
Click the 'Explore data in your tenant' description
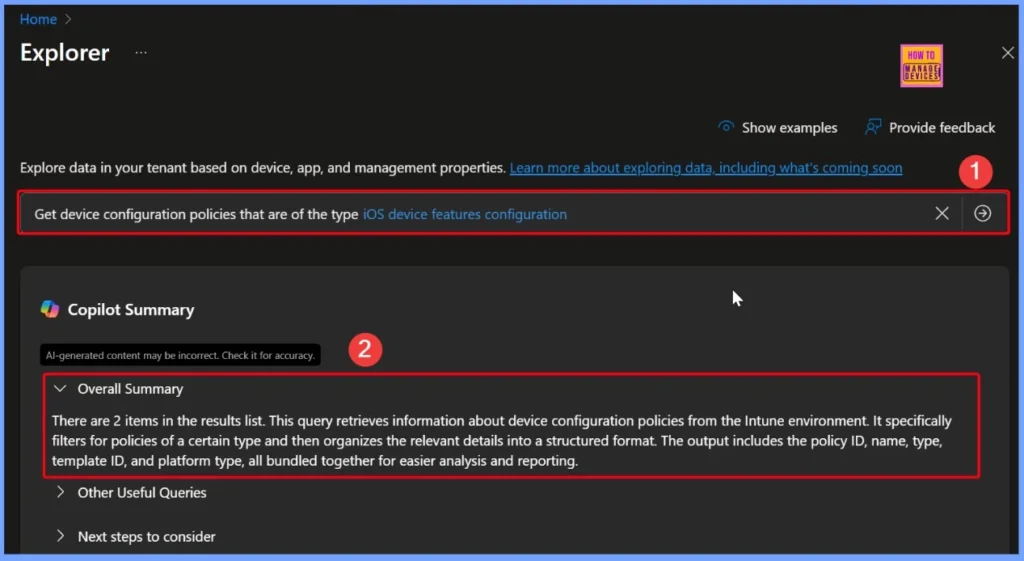point(263,168)
